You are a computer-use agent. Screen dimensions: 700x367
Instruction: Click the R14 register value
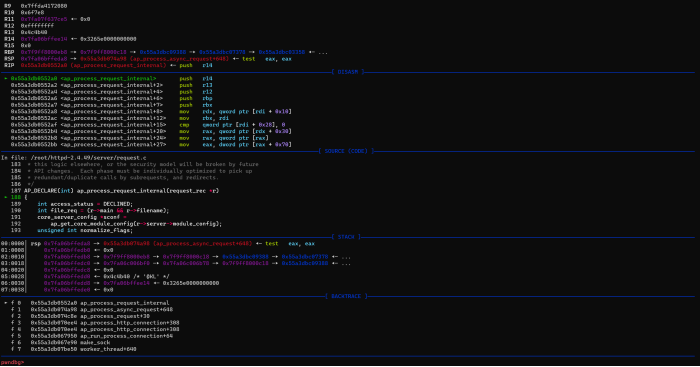coord(44,39)
